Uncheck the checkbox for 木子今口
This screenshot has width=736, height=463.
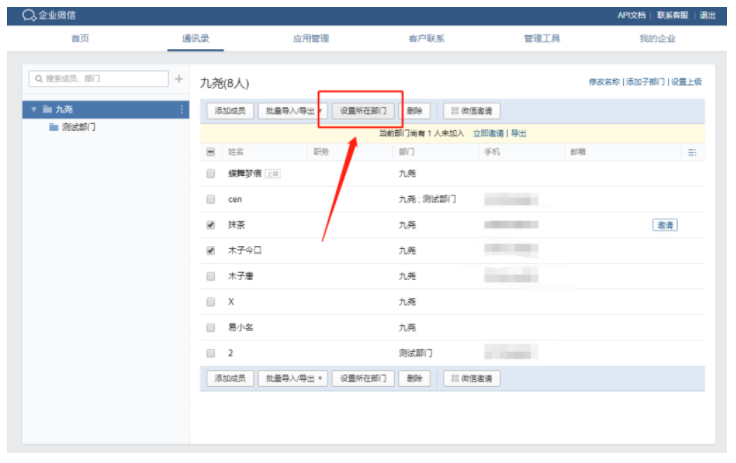[210, 251]
